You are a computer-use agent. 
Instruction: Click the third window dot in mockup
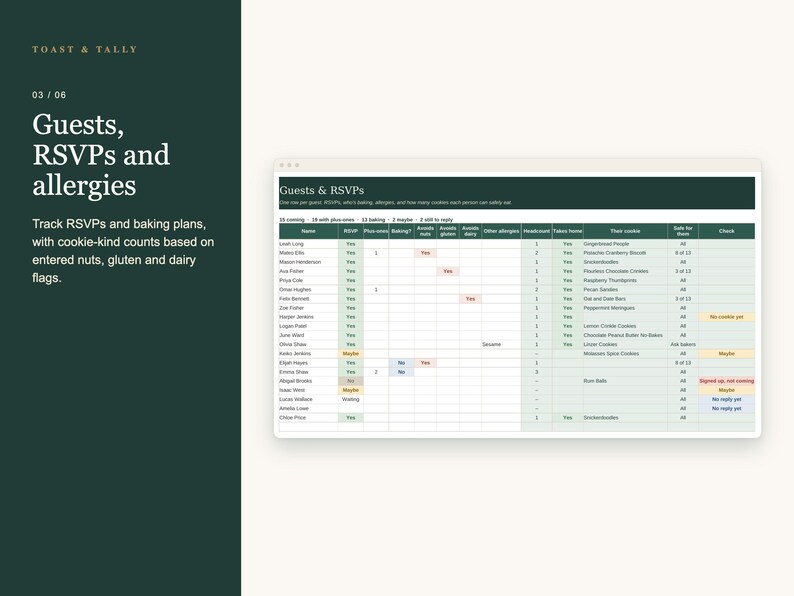(297, 165)
